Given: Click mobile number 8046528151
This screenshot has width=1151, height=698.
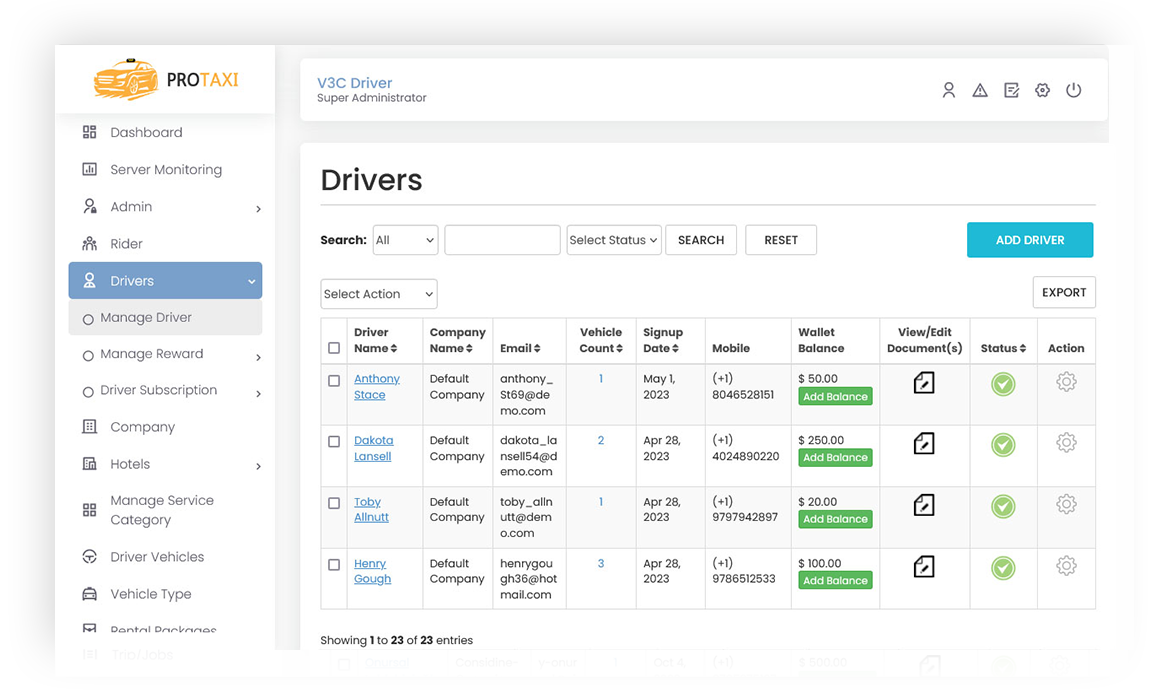Looking at the screenshot, I should coord(743,395).
